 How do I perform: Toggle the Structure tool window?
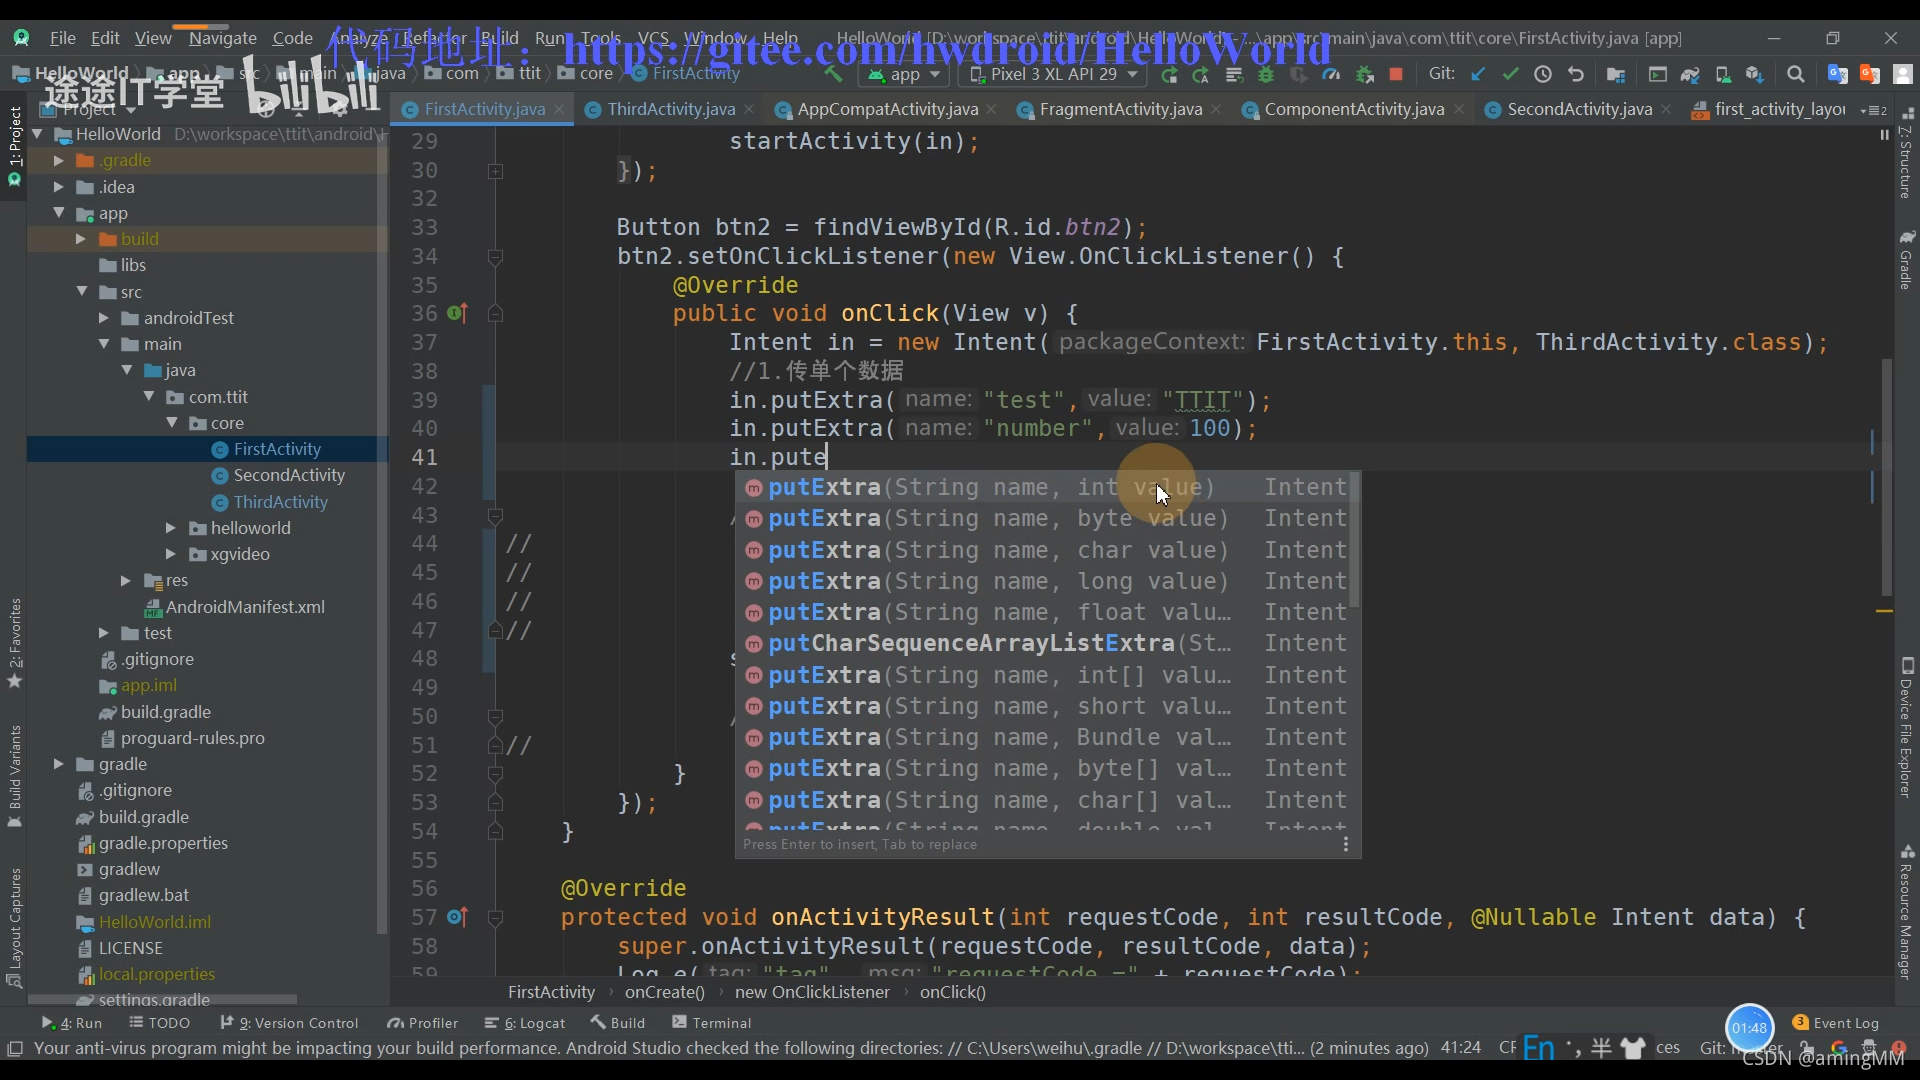1906,155
